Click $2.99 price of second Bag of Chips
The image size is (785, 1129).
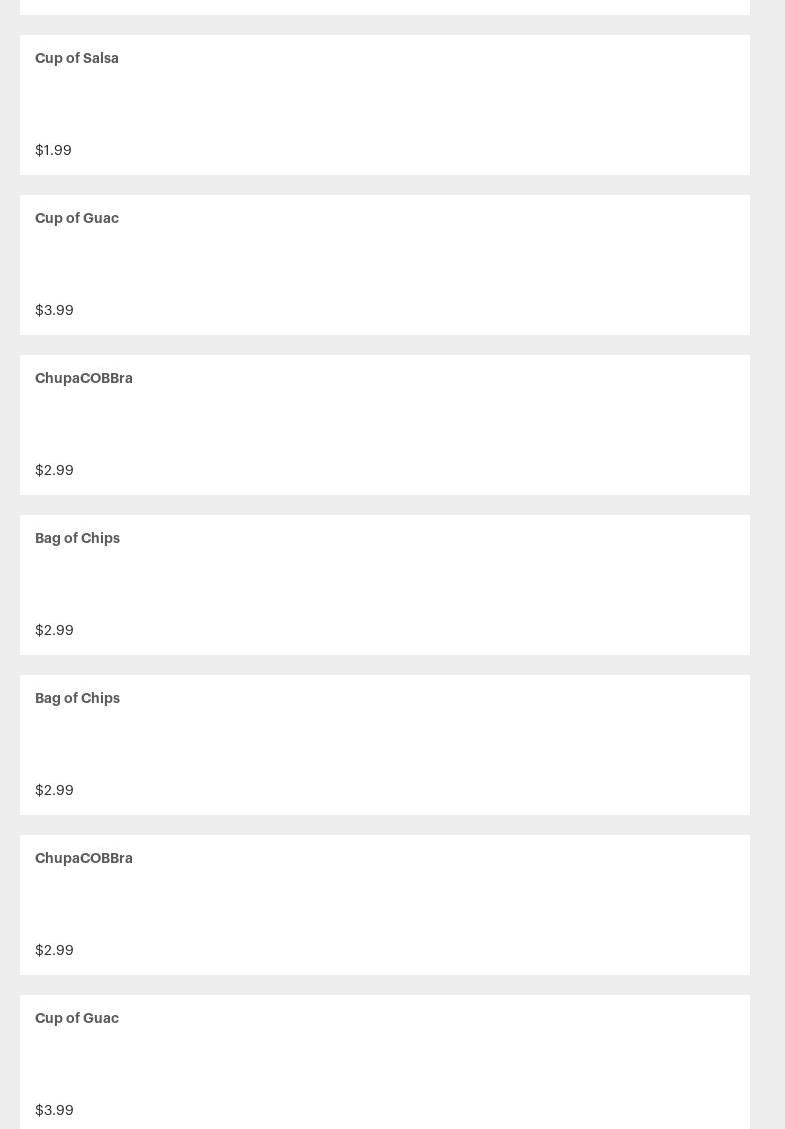pyautogui.click(x=54, y=790)
